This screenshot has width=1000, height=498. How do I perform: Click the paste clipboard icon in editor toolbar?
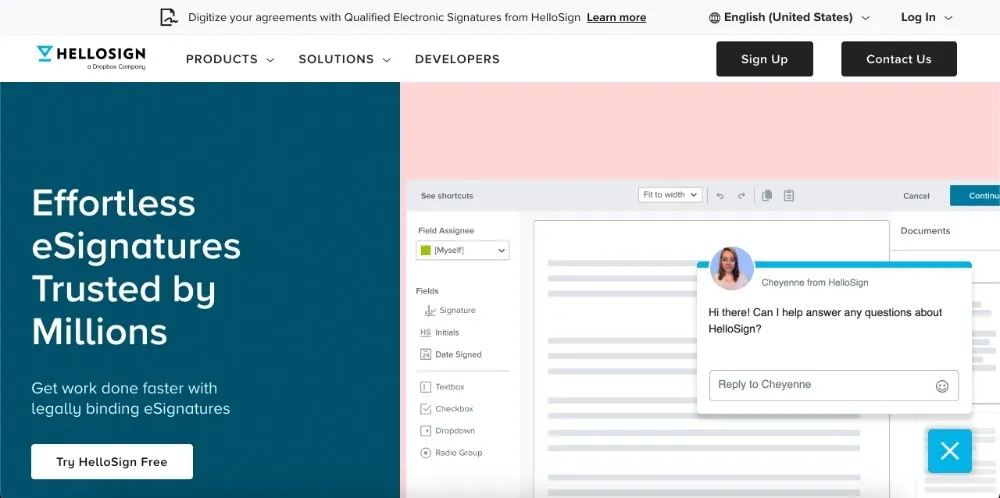point(789,195)
